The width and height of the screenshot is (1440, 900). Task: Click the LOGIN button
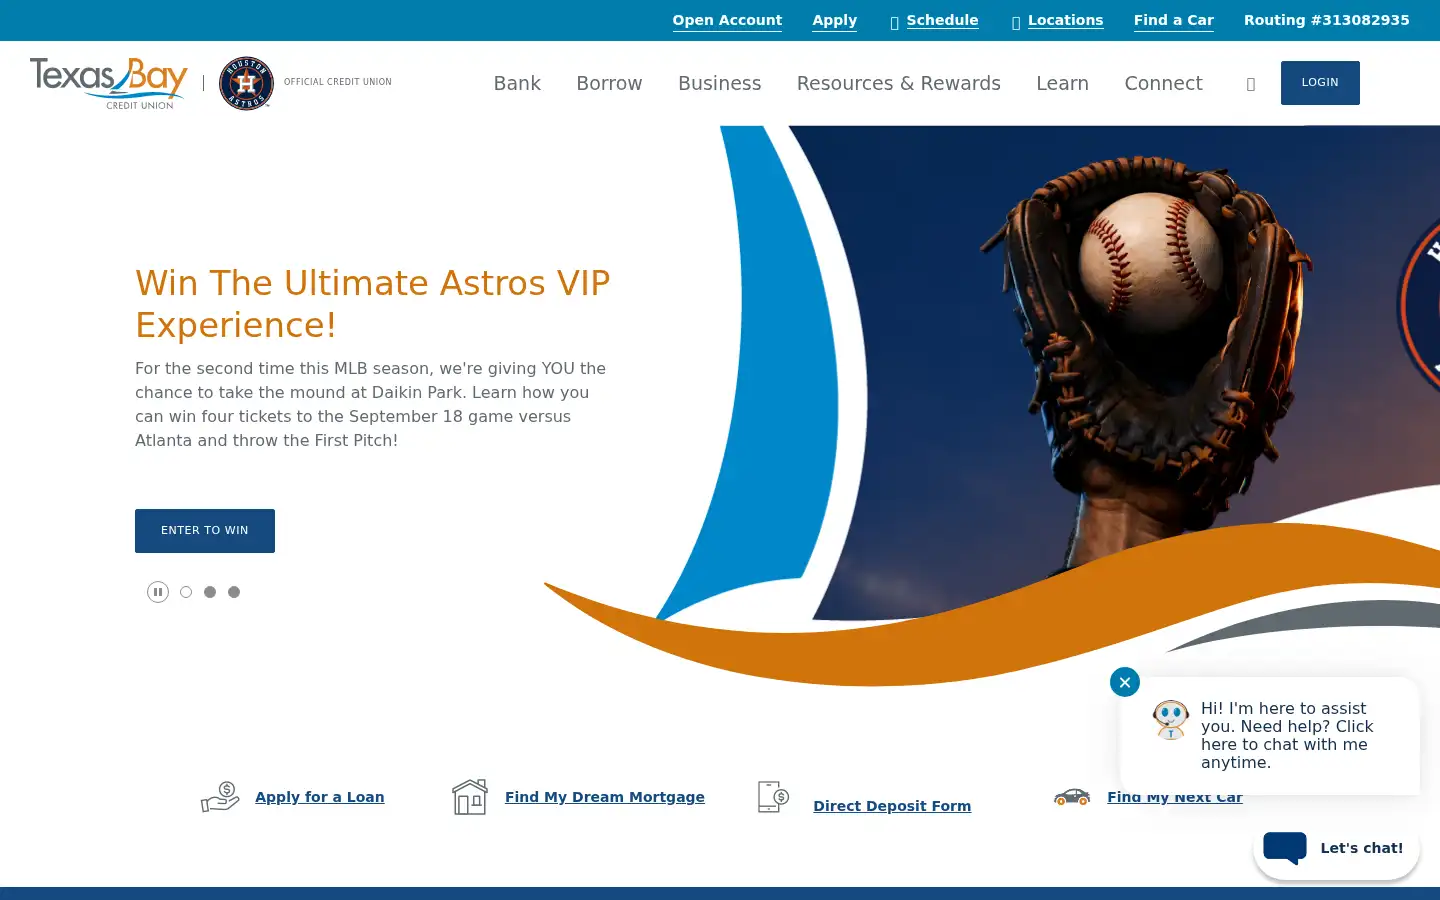coord(1320,83)
